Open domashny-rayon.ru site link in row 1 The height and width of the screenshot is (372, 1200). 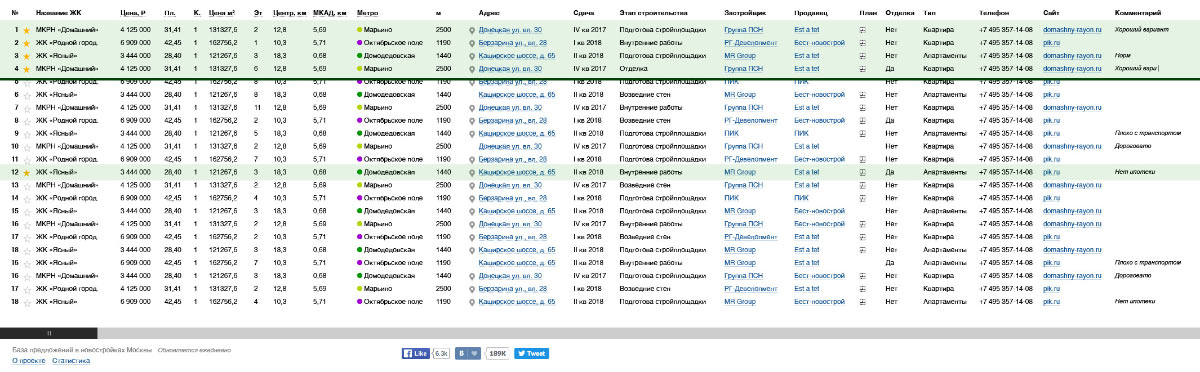[x=1071, y=31]
